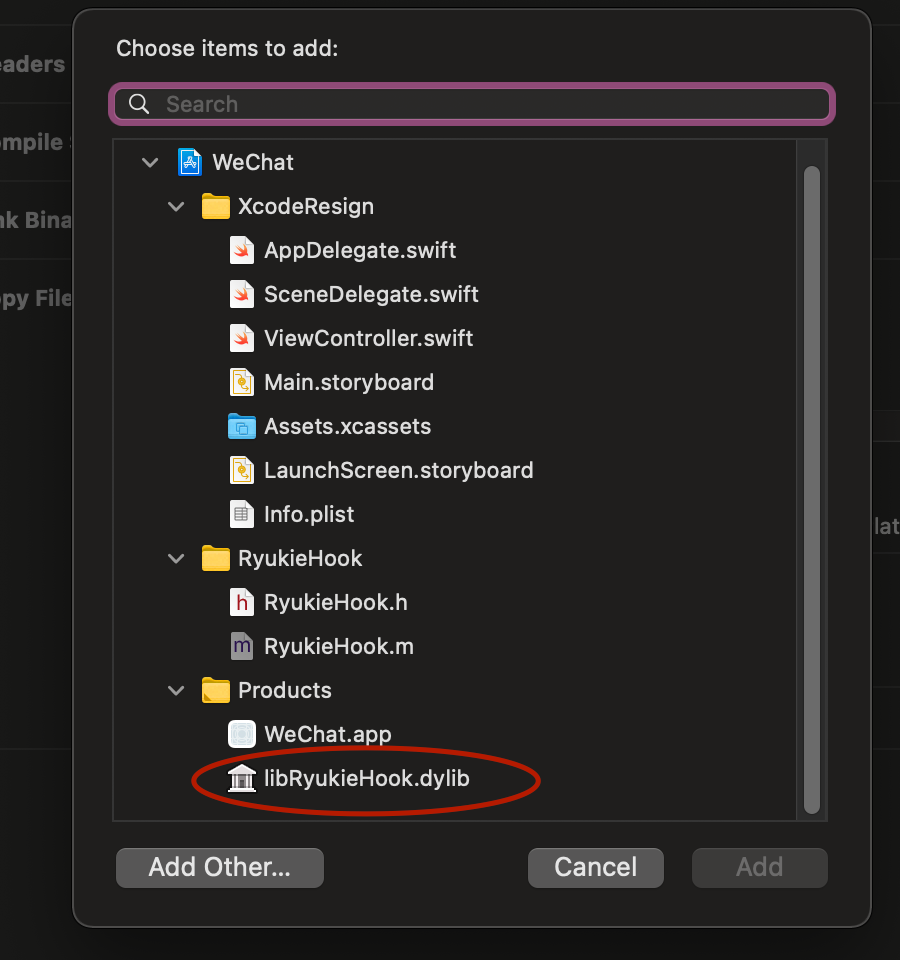Viewport: 900px width, 960px height.
Task: Click the WeChat Xcode project icon
Action: click(x=190, y=162)
